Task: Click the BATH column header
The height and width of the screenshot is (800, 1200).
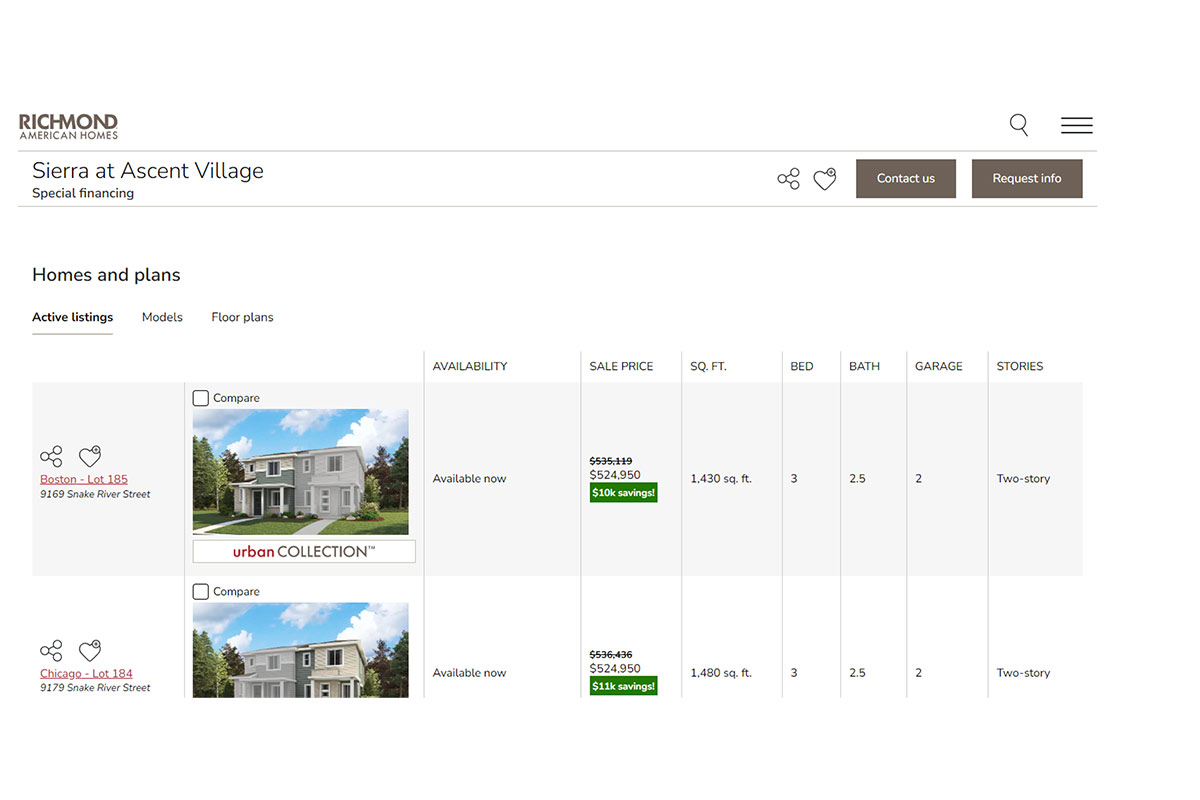Action: [x=864, y=366]
